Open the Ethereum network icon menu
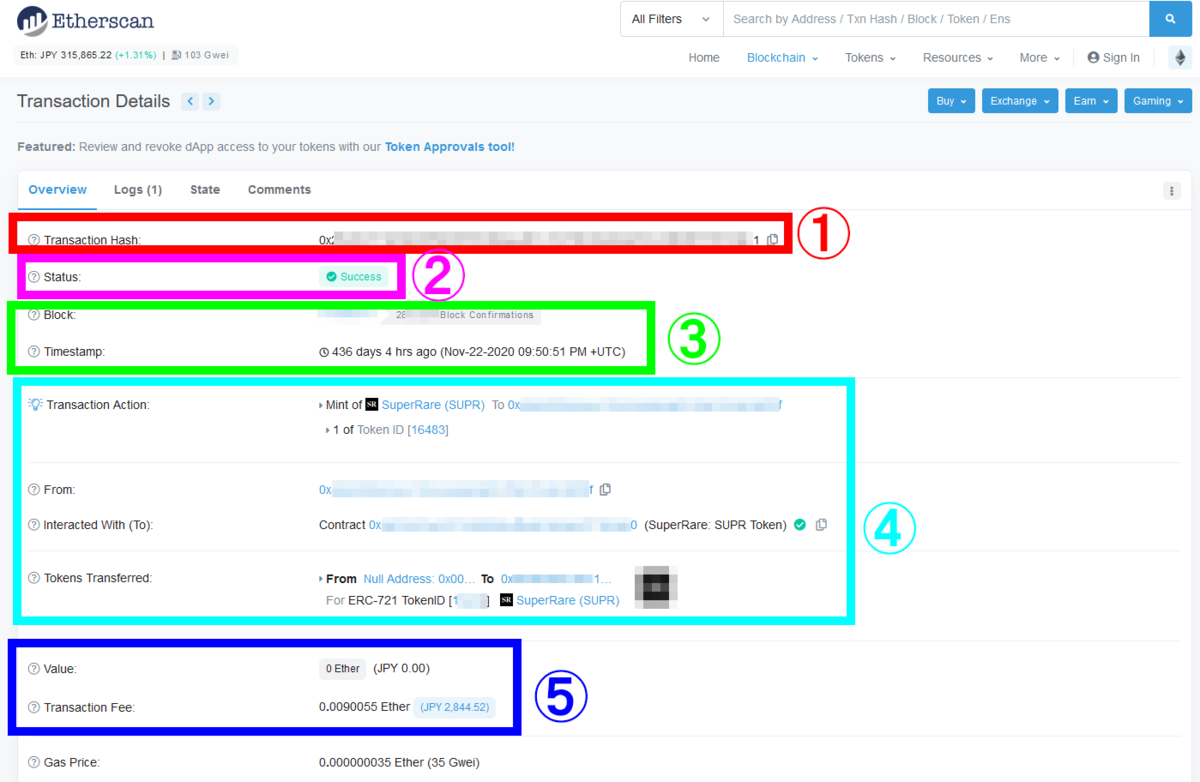The height and width of the screenshot is (782, 1200). point(1180,57)
